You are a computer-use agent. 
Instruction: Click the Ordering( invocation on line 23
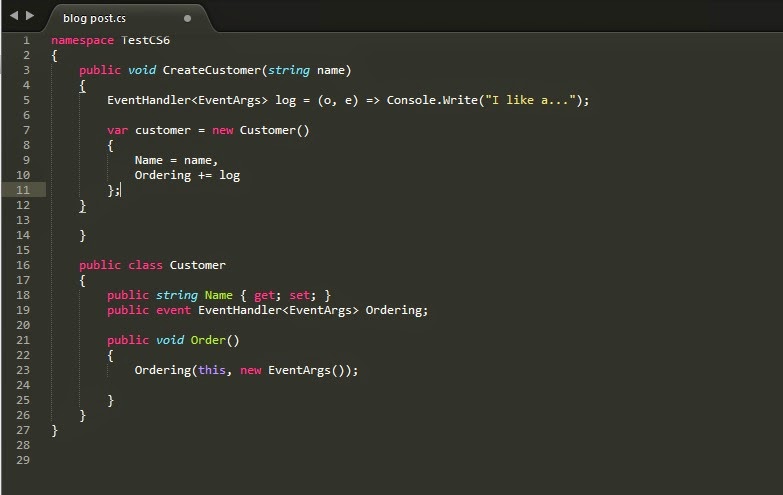point(166,371)
